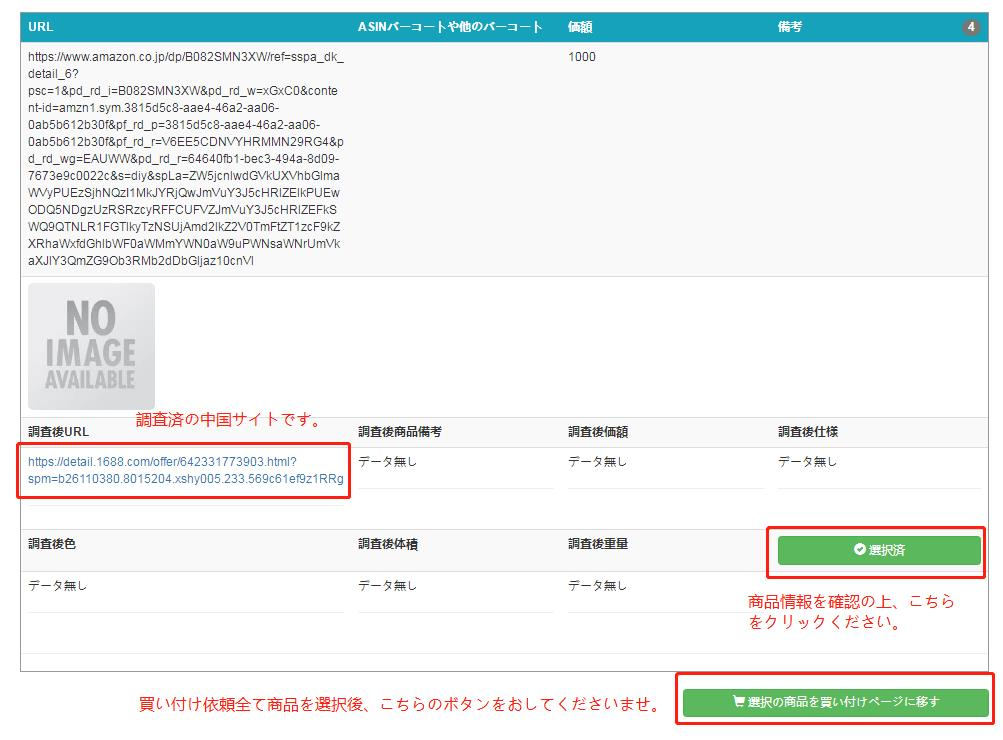Click the checkmark icon on 選択済 button
This screenshot has width=1003, height=740.
pos(859,550)
